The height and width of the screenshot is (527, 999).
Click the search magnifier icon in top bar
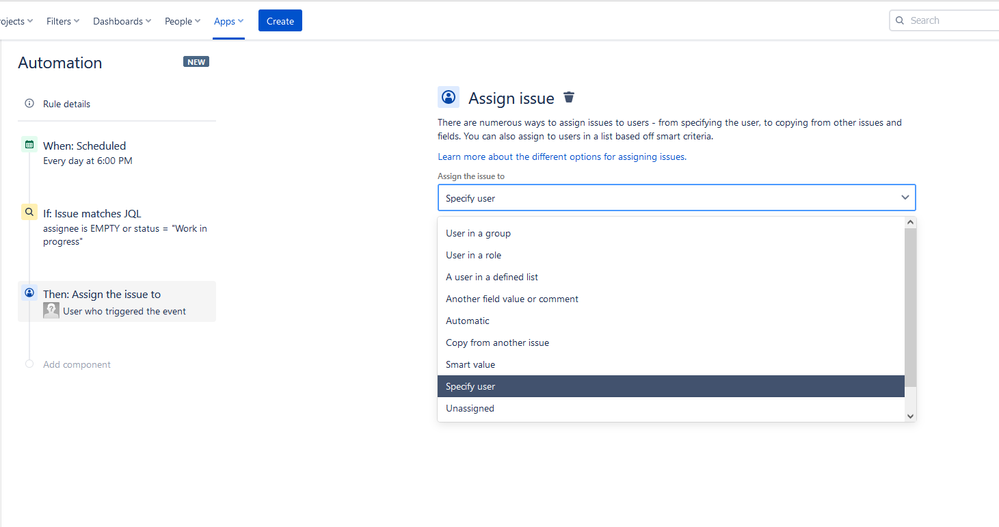(900, 20)
